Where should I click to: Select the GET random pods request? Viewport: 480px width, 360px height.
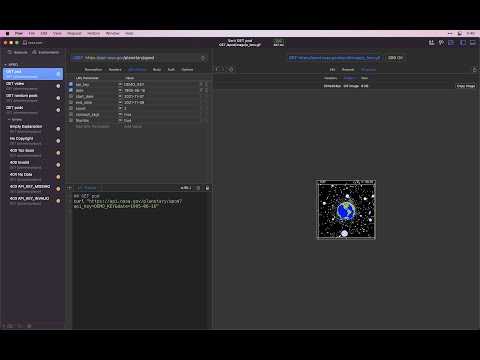(x=33, y=98)
